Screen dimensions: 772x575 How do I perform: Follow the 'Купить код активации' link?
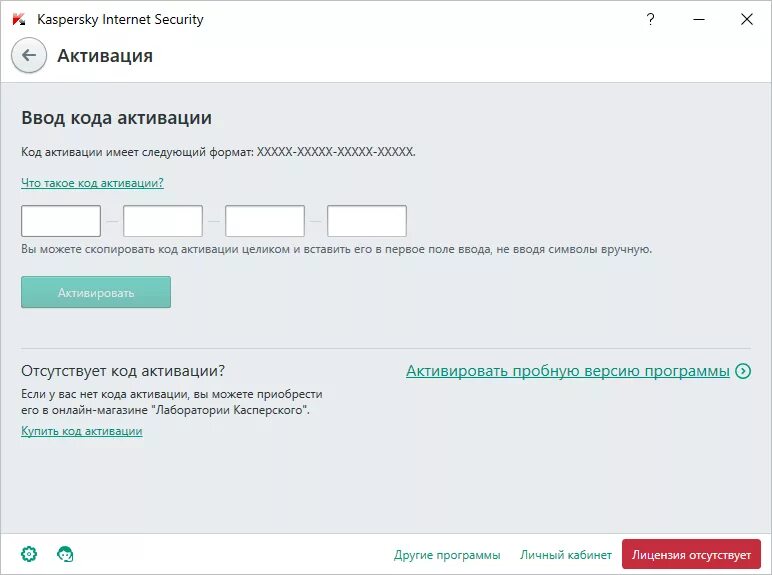pyautogui.click(x=82, y=431)
